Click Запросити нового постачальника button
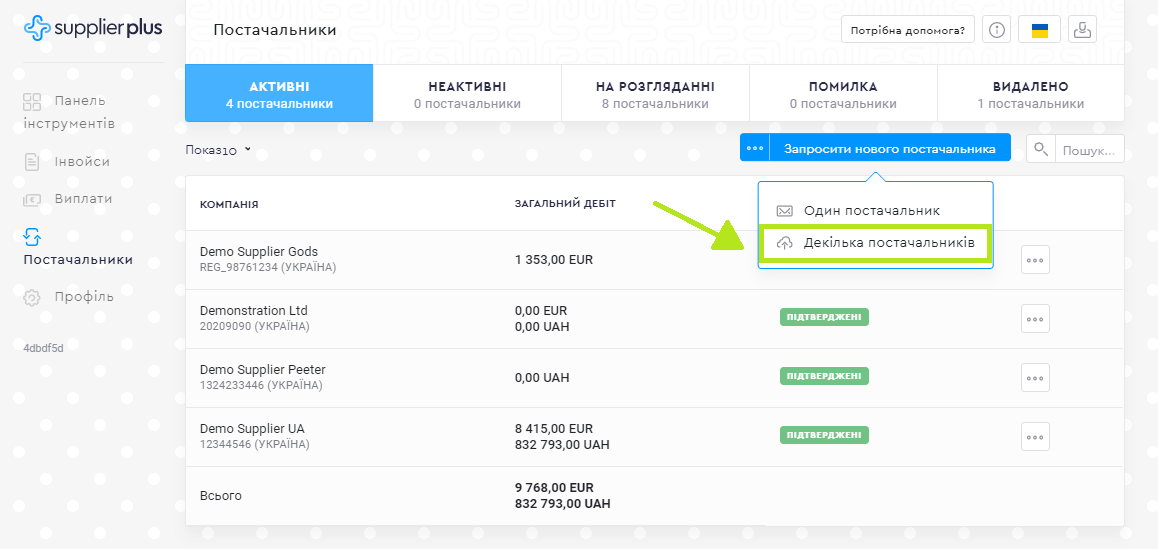This screenshot has height=549, width=1158. [x=889, y=148]
